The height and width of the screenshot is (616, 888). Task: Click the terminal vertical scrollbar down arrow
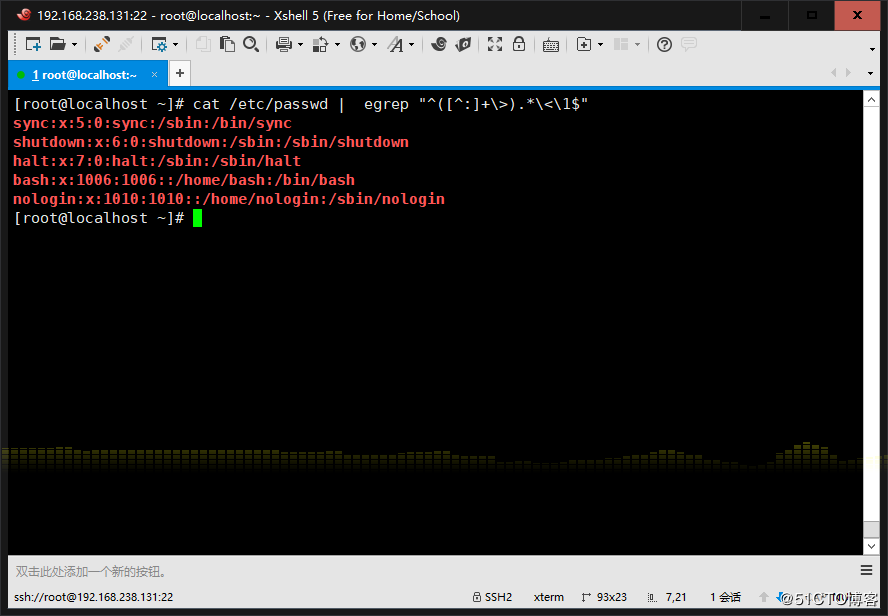(871, 545)
